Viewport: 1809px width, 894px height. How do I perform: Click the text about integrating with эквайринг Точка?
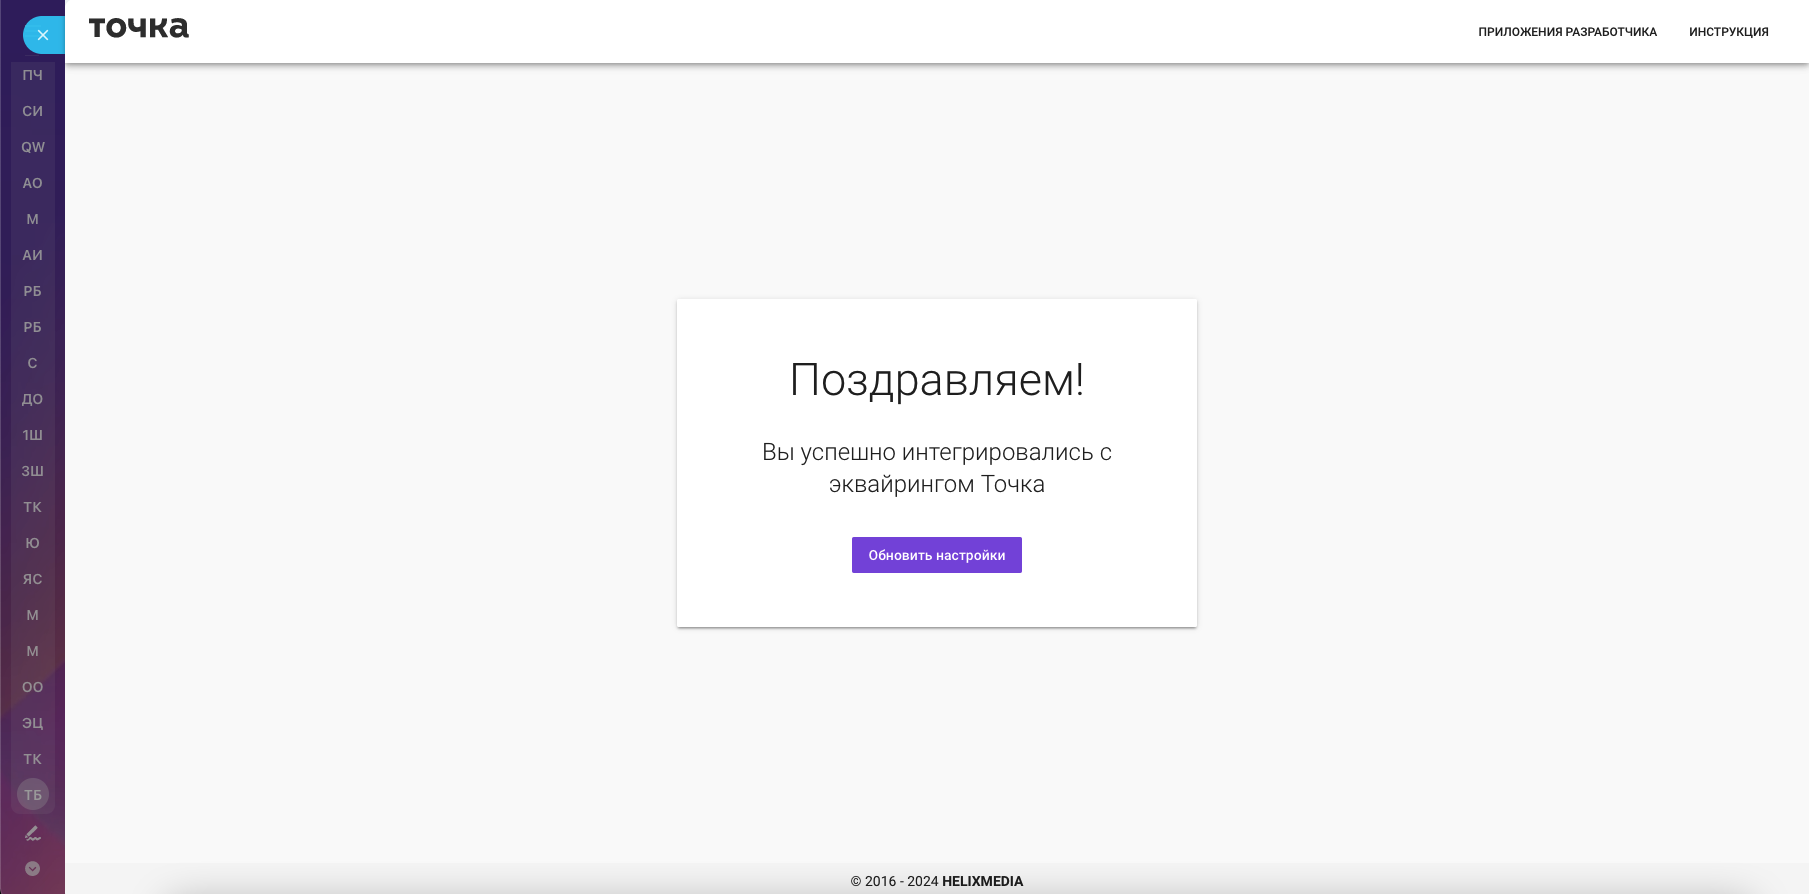coord(937,468)
